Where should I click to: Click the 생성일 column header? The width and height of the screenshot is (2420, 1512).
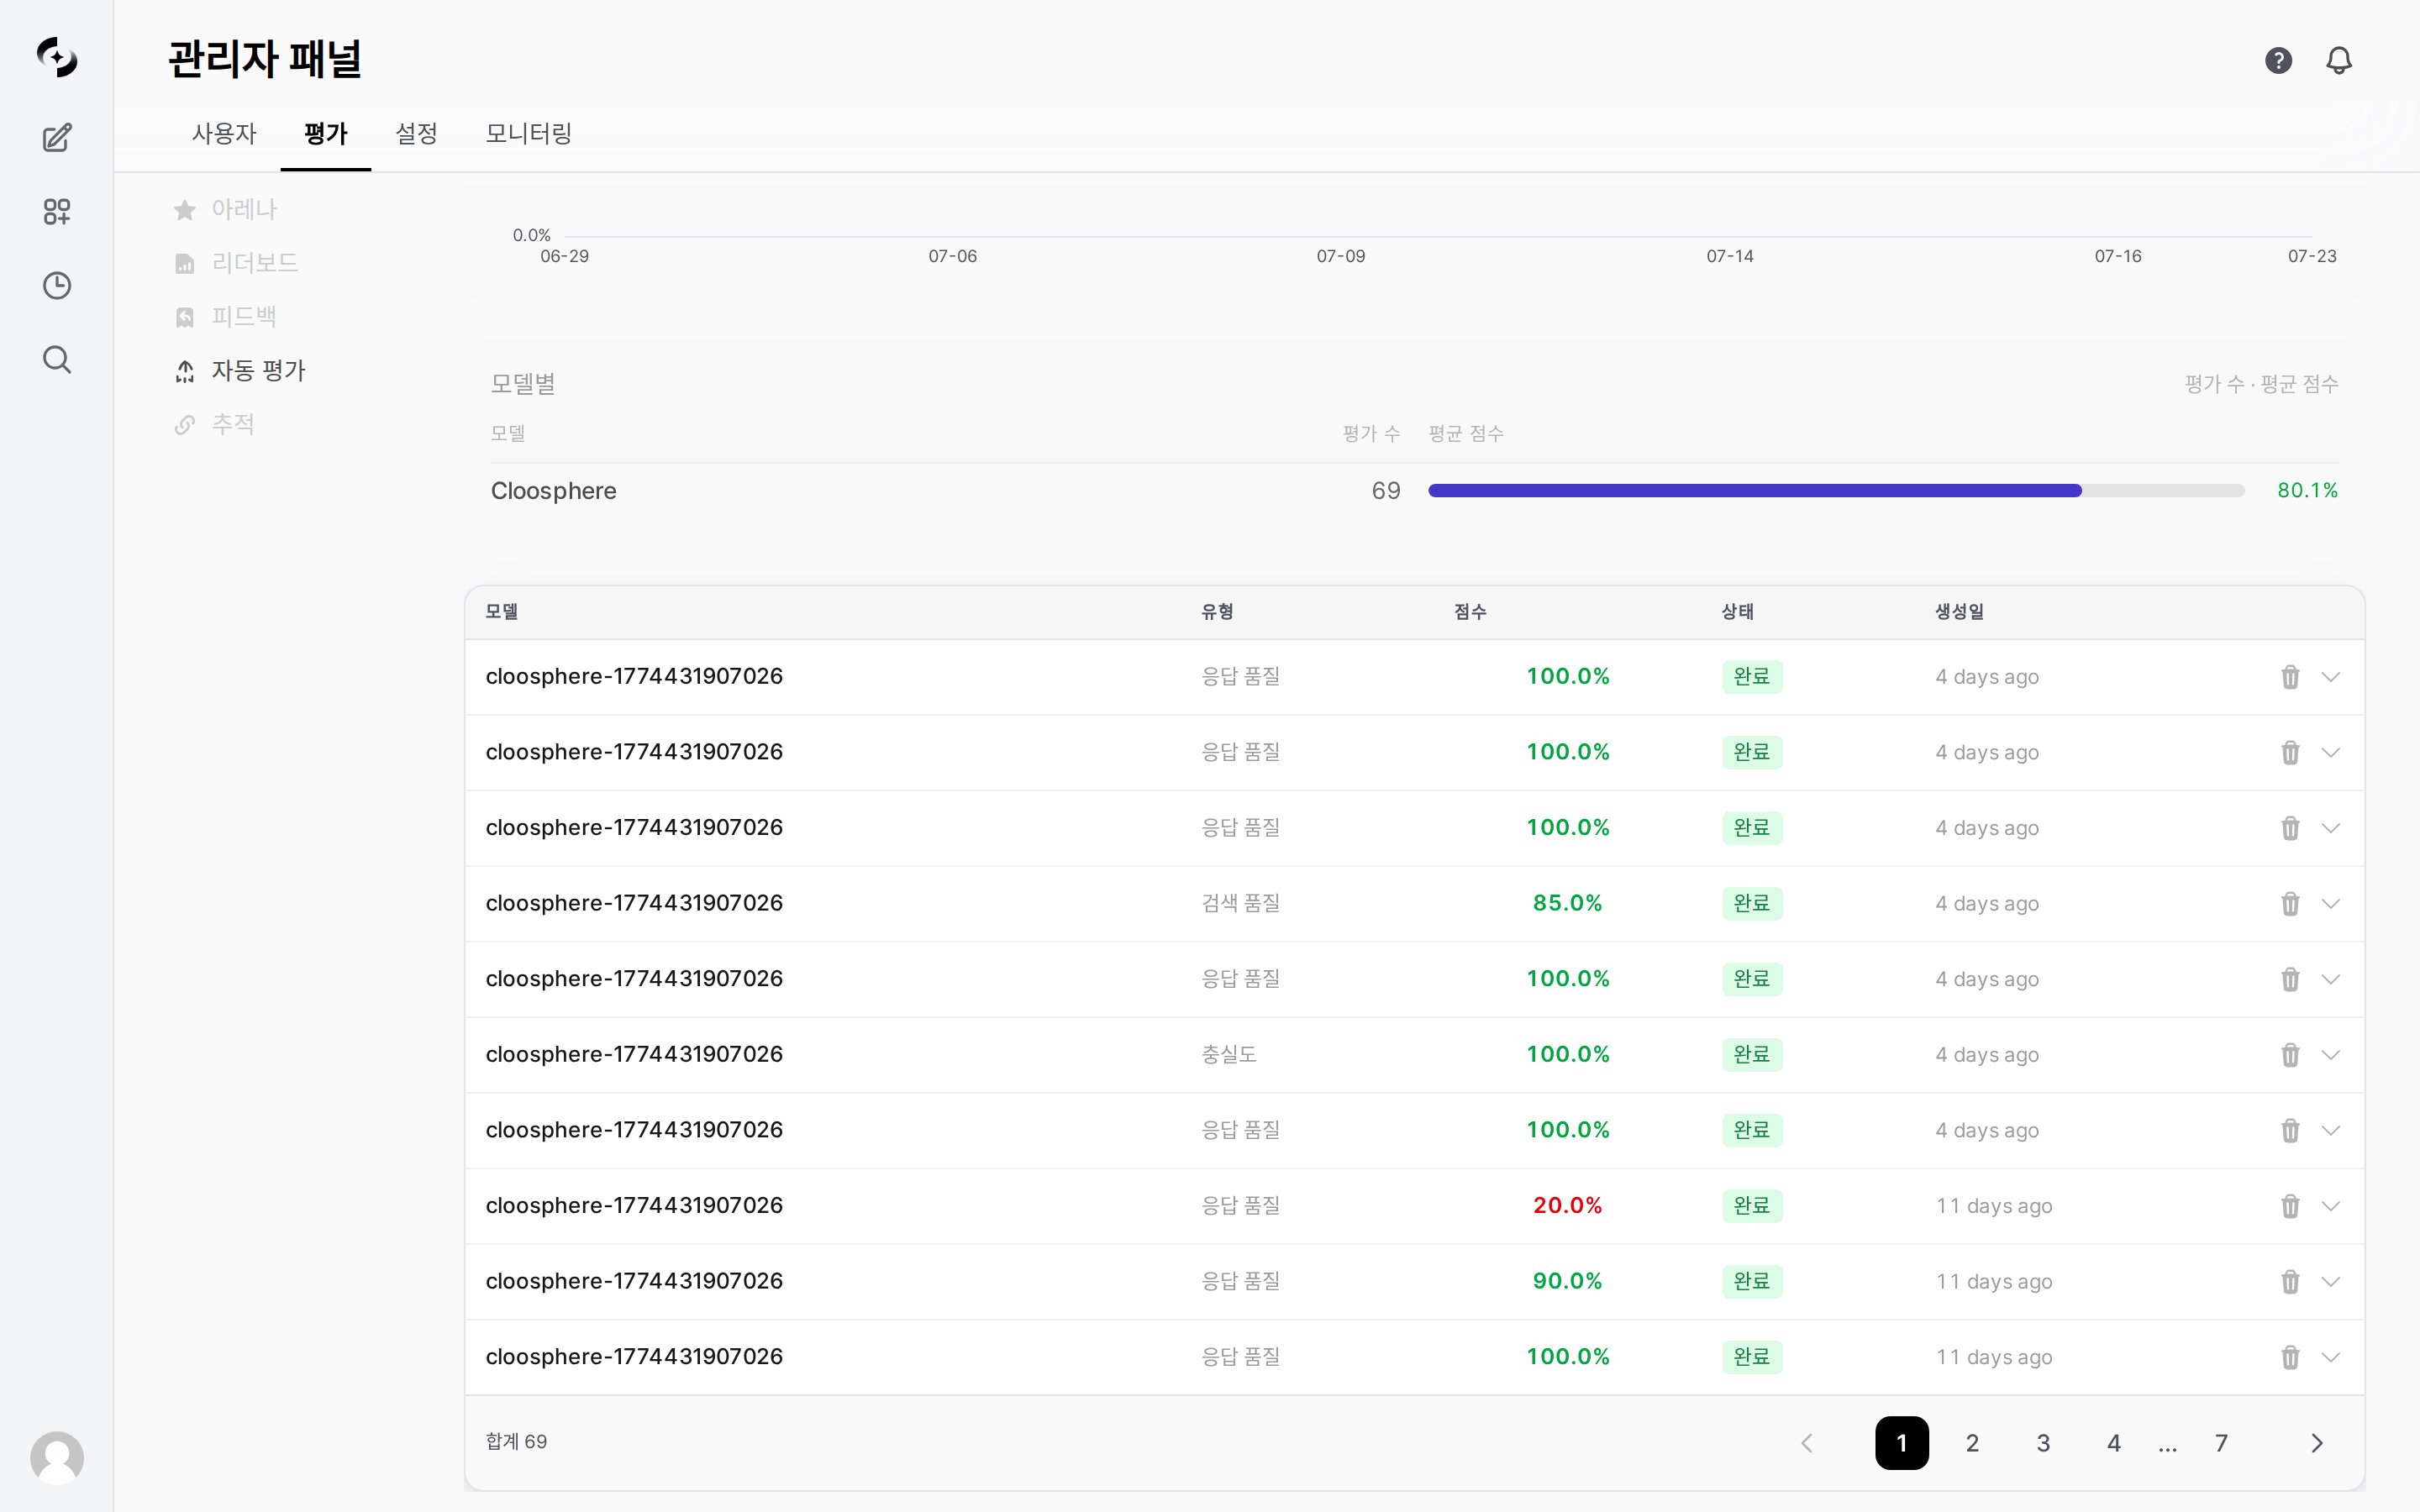pos(1959,611)
